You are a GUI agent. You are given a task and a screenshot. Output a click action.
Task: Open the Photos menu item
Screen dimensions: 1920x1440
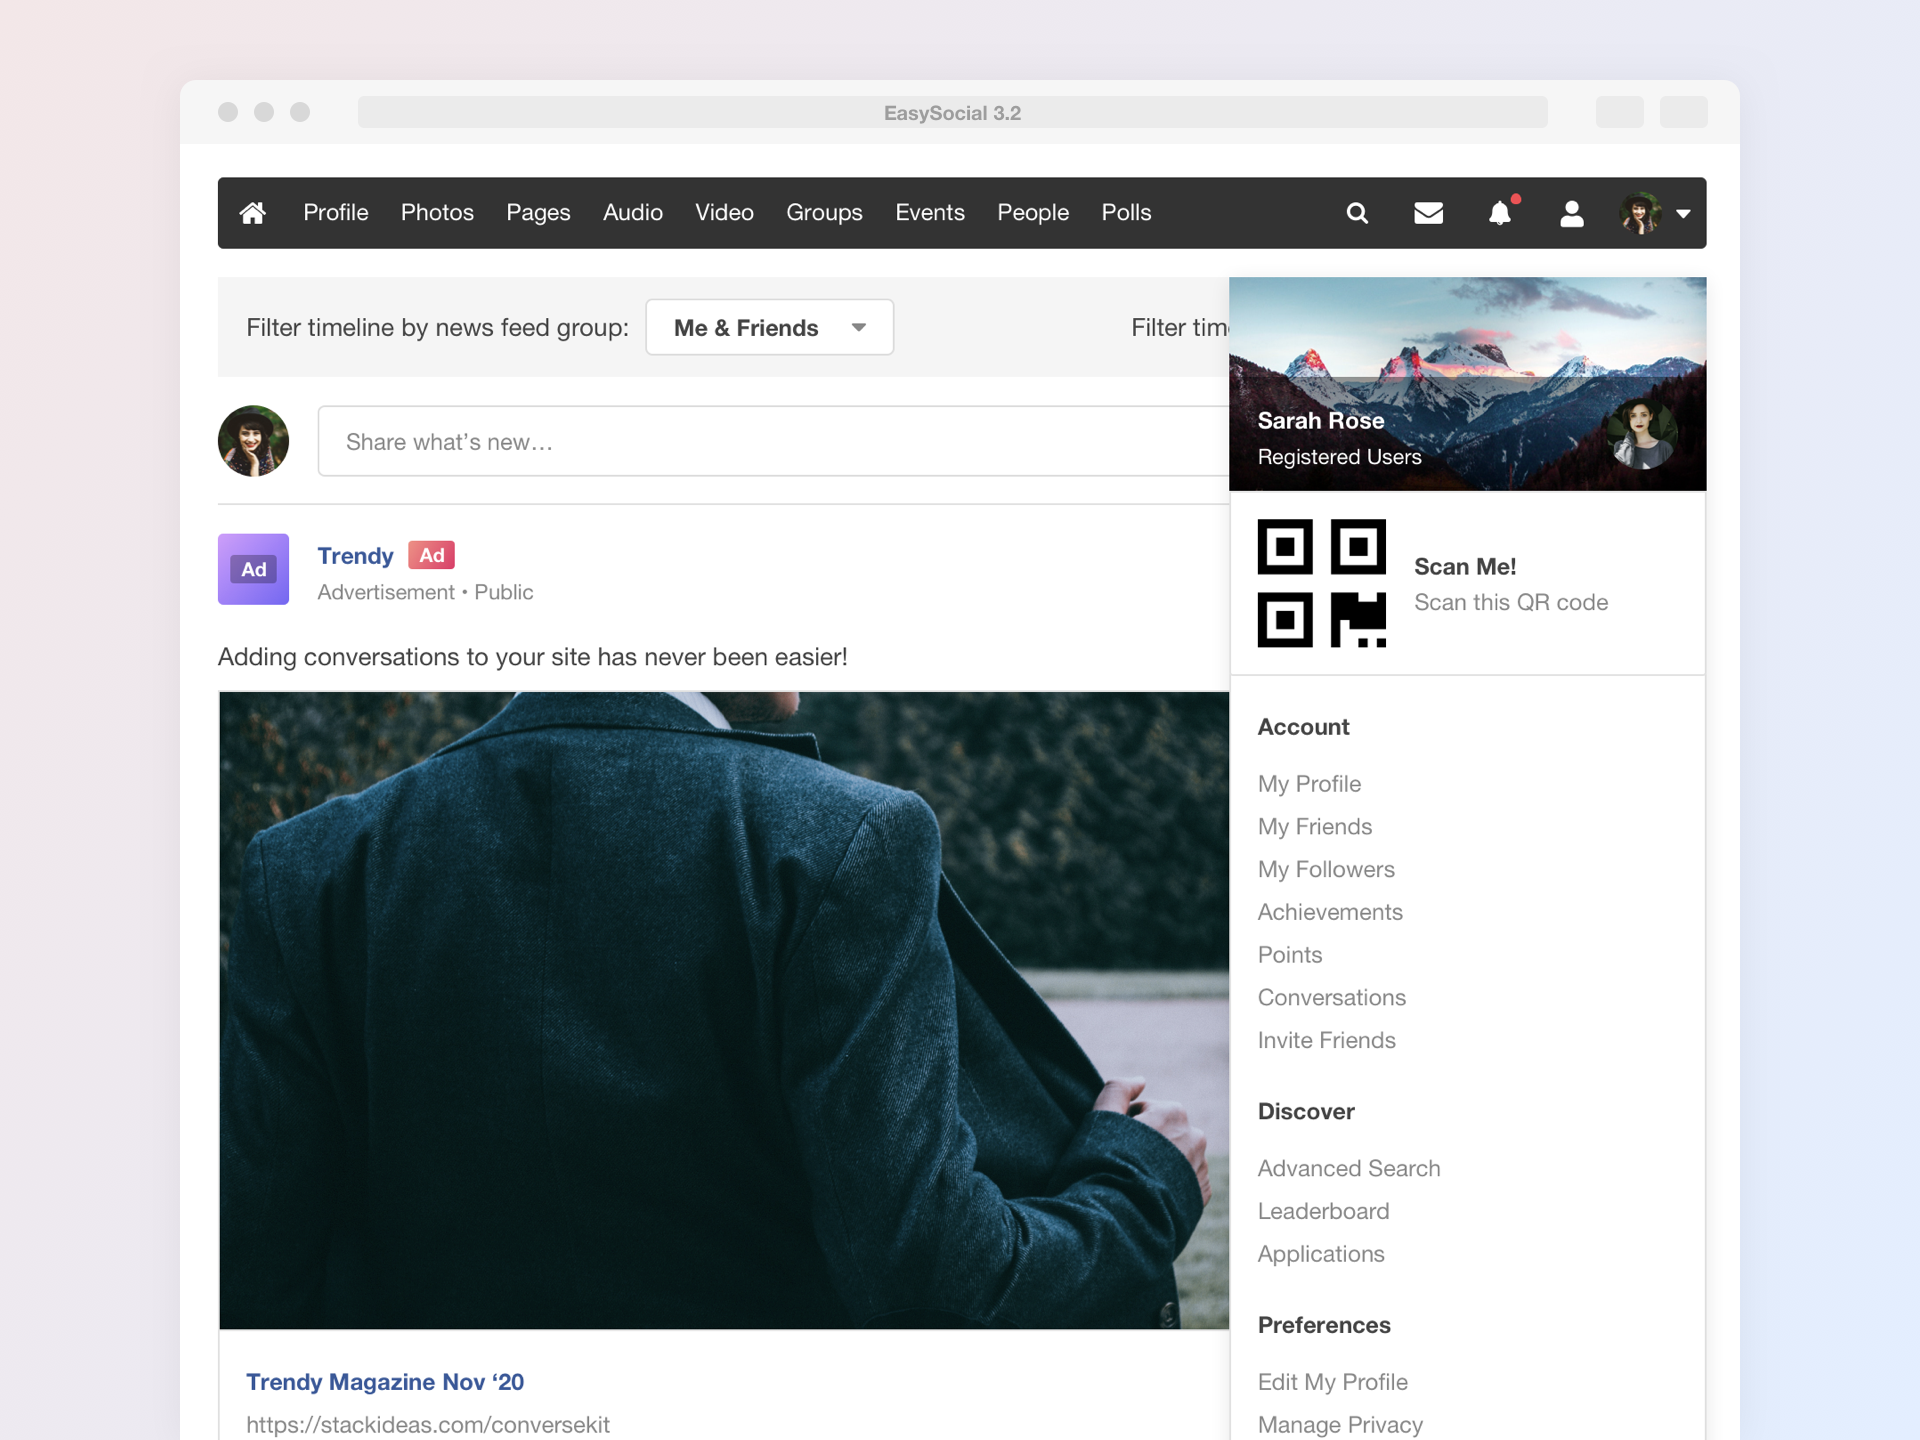point(437,213)
